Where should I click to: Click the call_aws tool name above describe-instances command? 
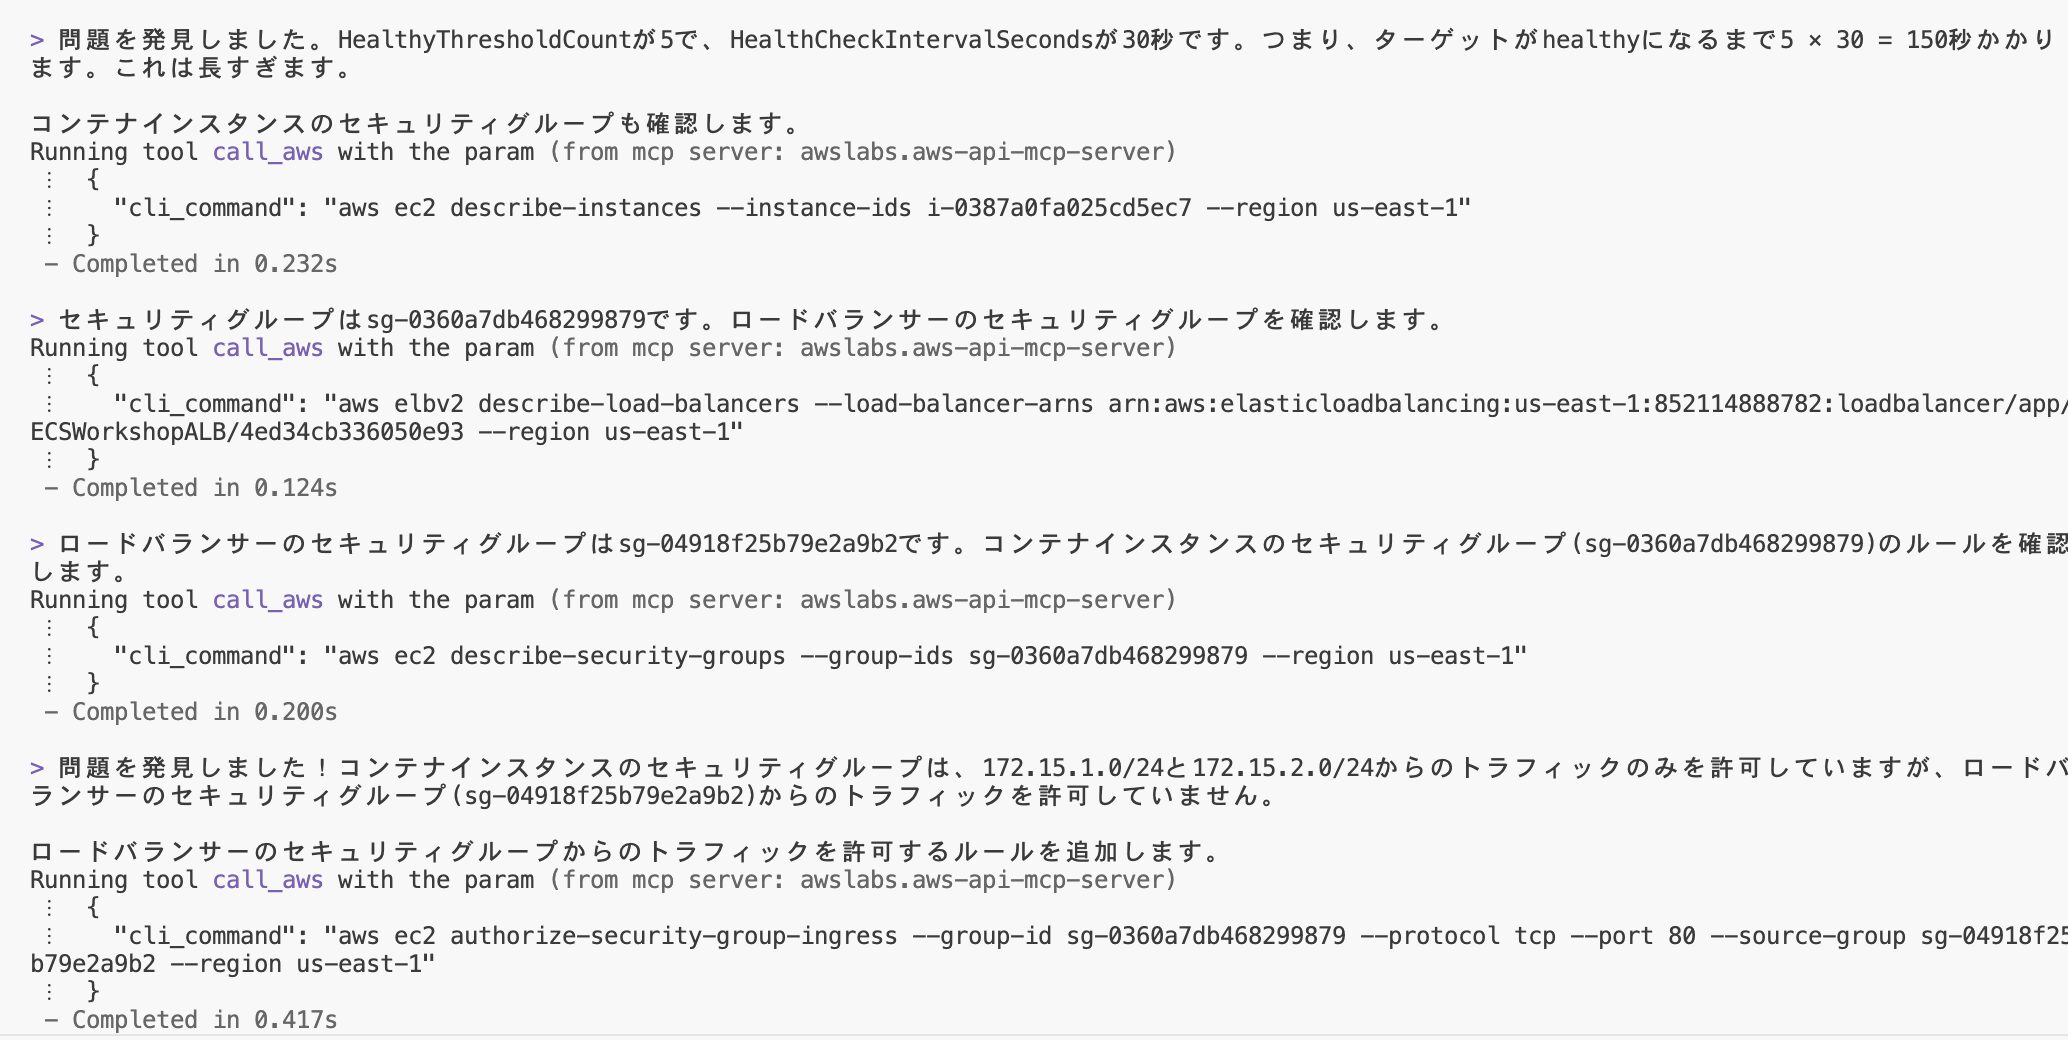[267, 152]
